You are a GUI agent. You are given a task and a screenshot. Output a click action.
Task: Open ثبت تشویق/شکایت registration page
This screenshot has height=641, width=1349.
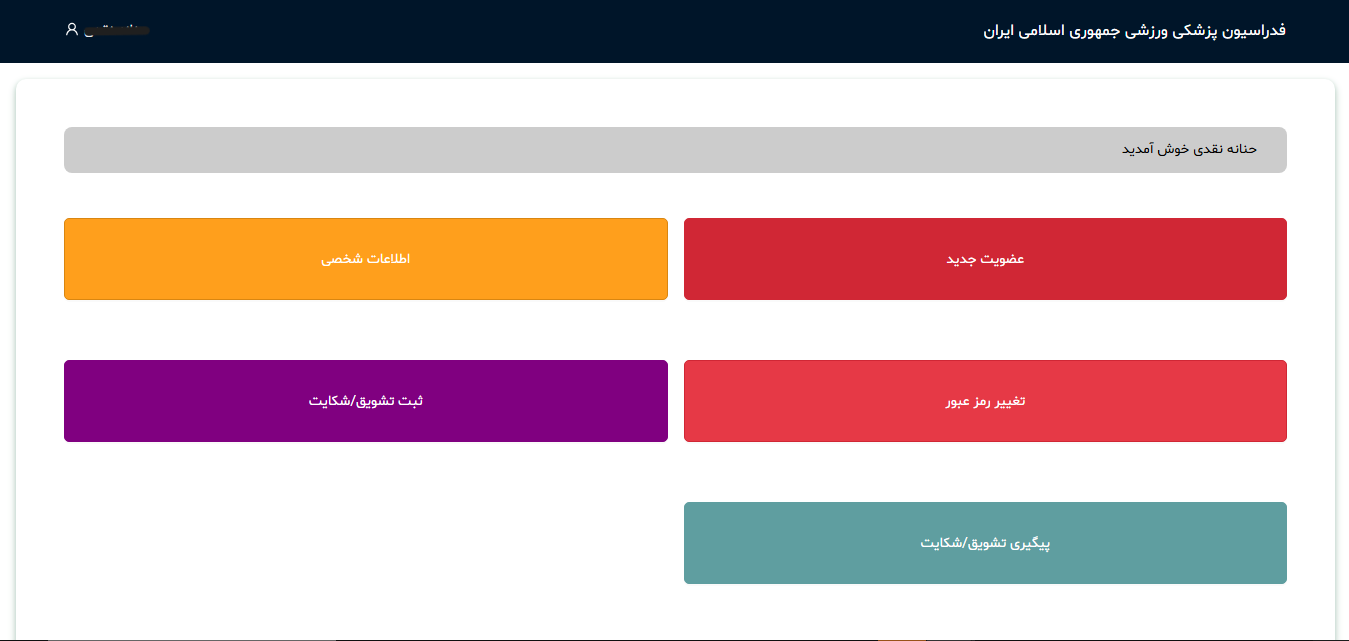click(365, 401)
